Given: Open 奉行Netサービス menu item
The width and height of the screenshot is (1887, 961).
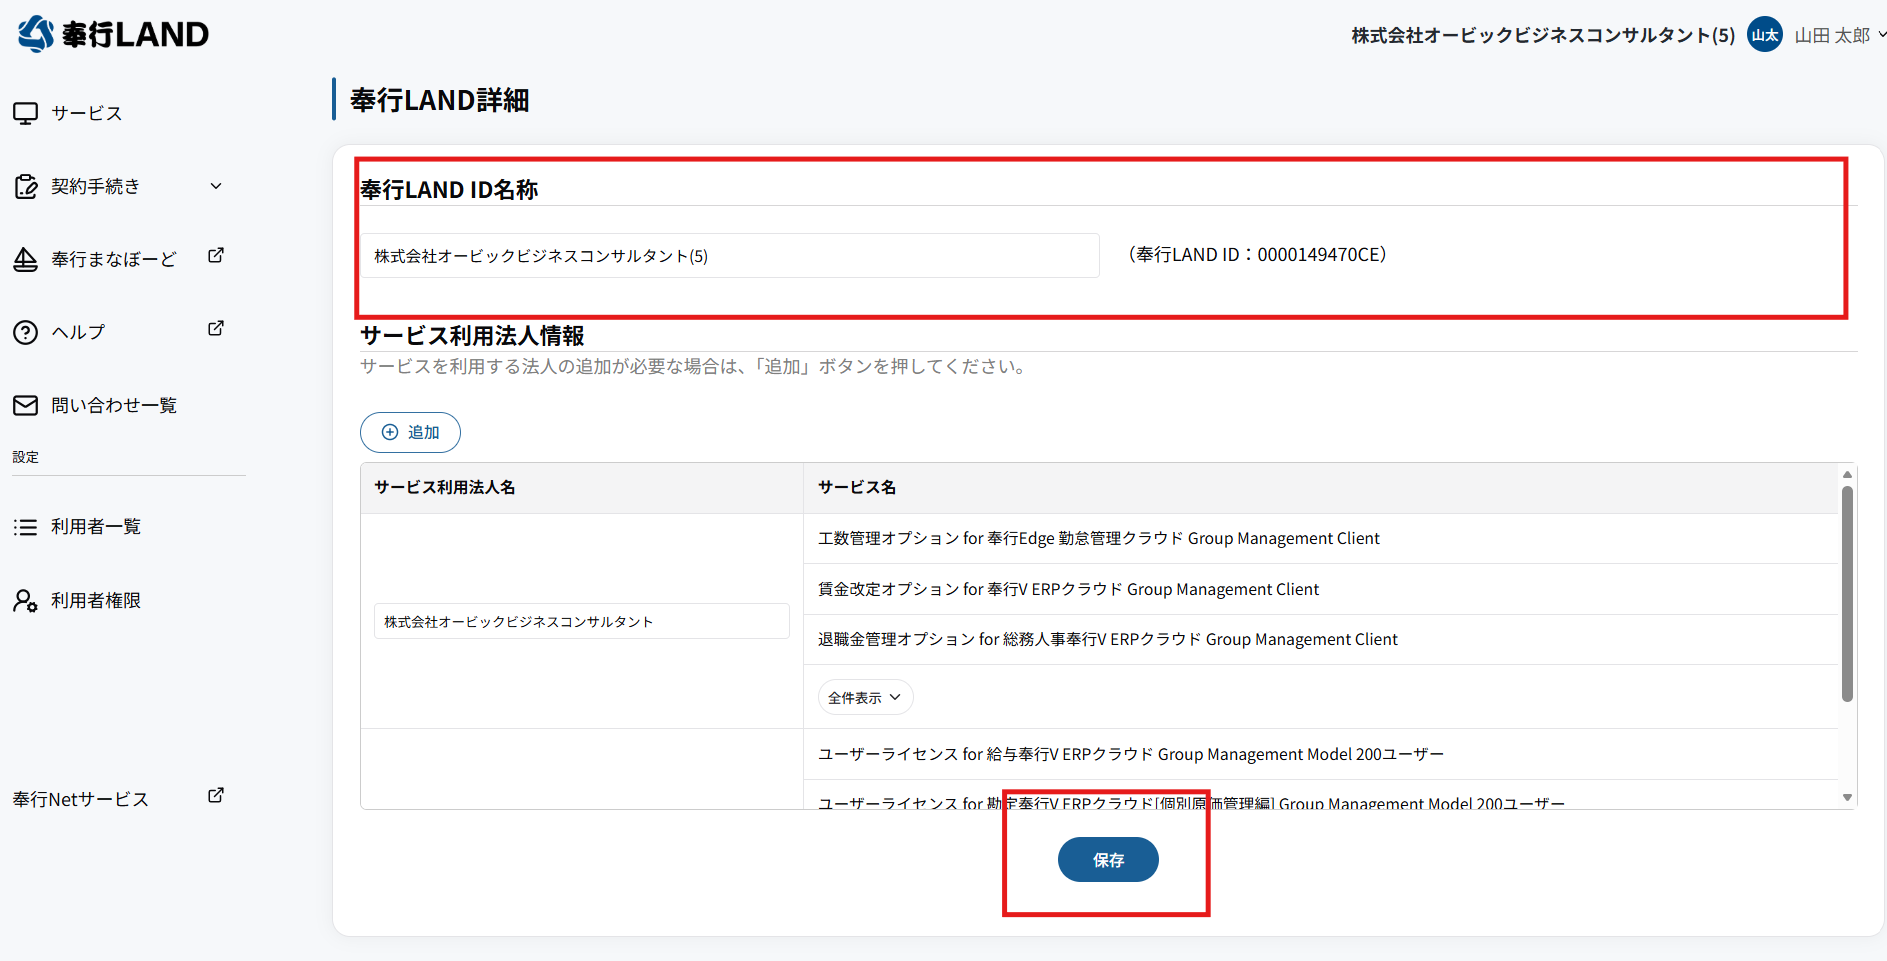Looking at the screenshot, I should coord(81,799).
